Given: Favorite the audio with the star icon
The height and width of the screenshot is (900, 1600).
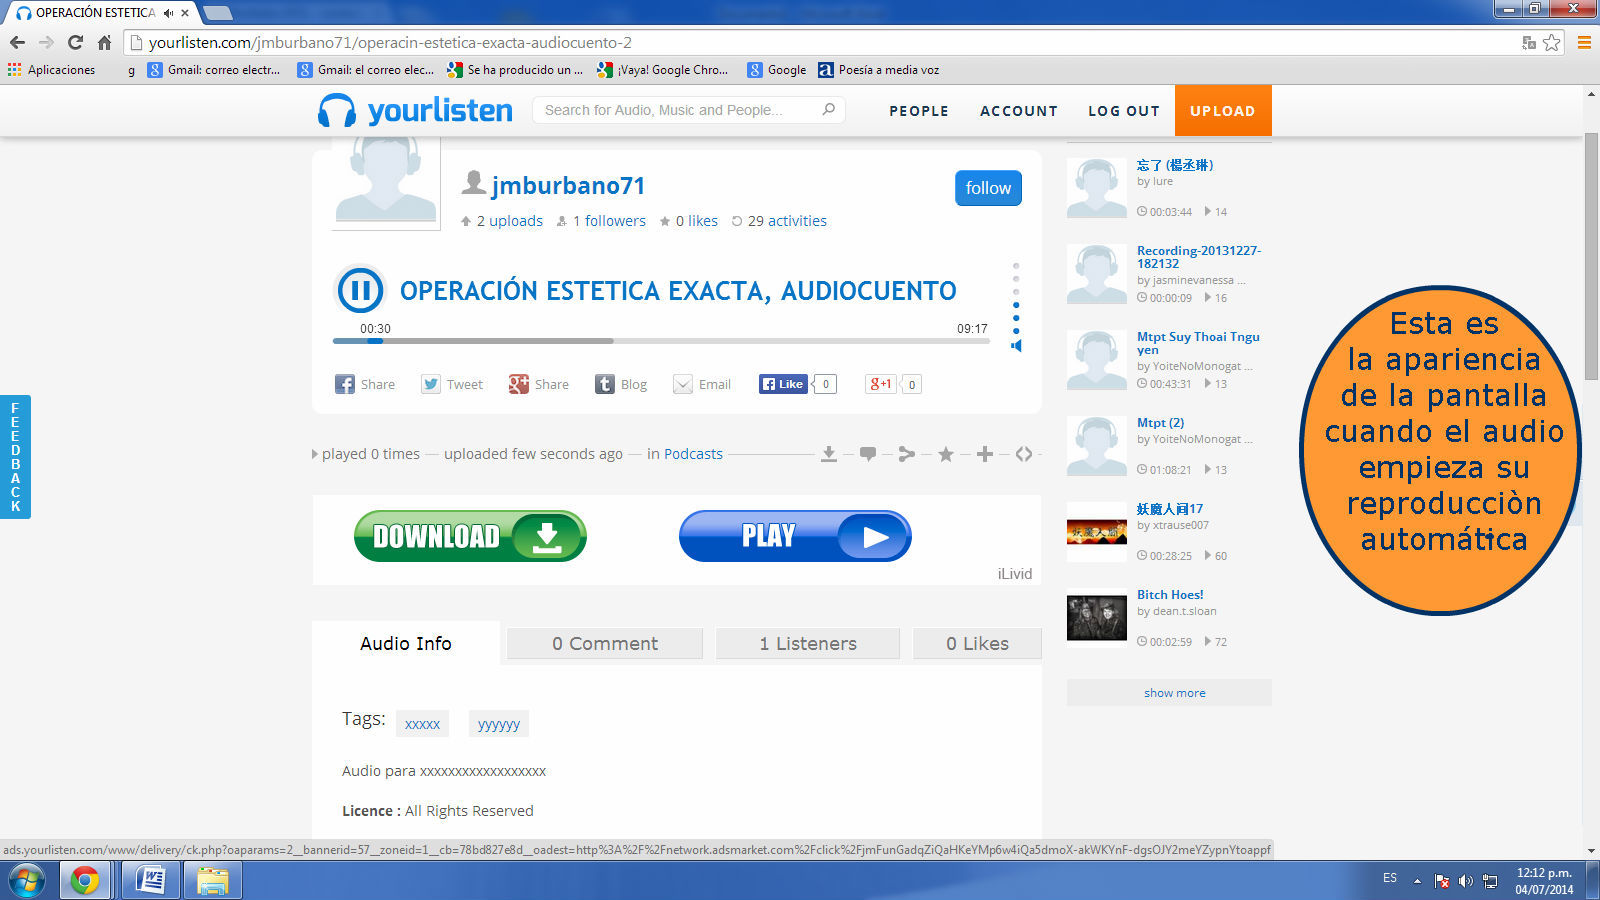Looking at the screenshot, I should tap(945, 454).
